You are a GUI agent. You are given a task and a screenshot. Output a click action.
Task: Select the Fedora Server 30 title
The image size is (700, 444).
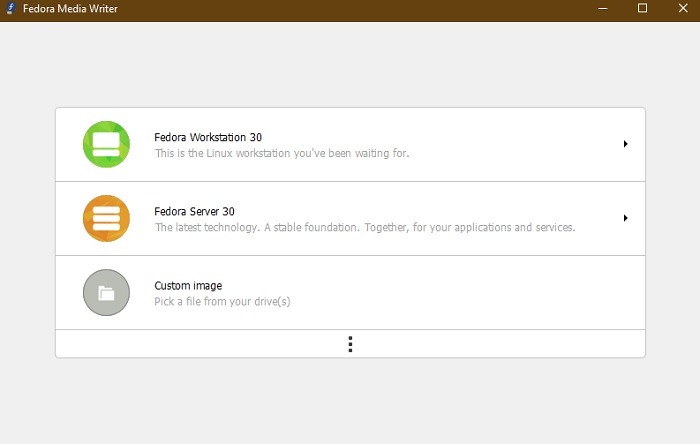point(194,211)
